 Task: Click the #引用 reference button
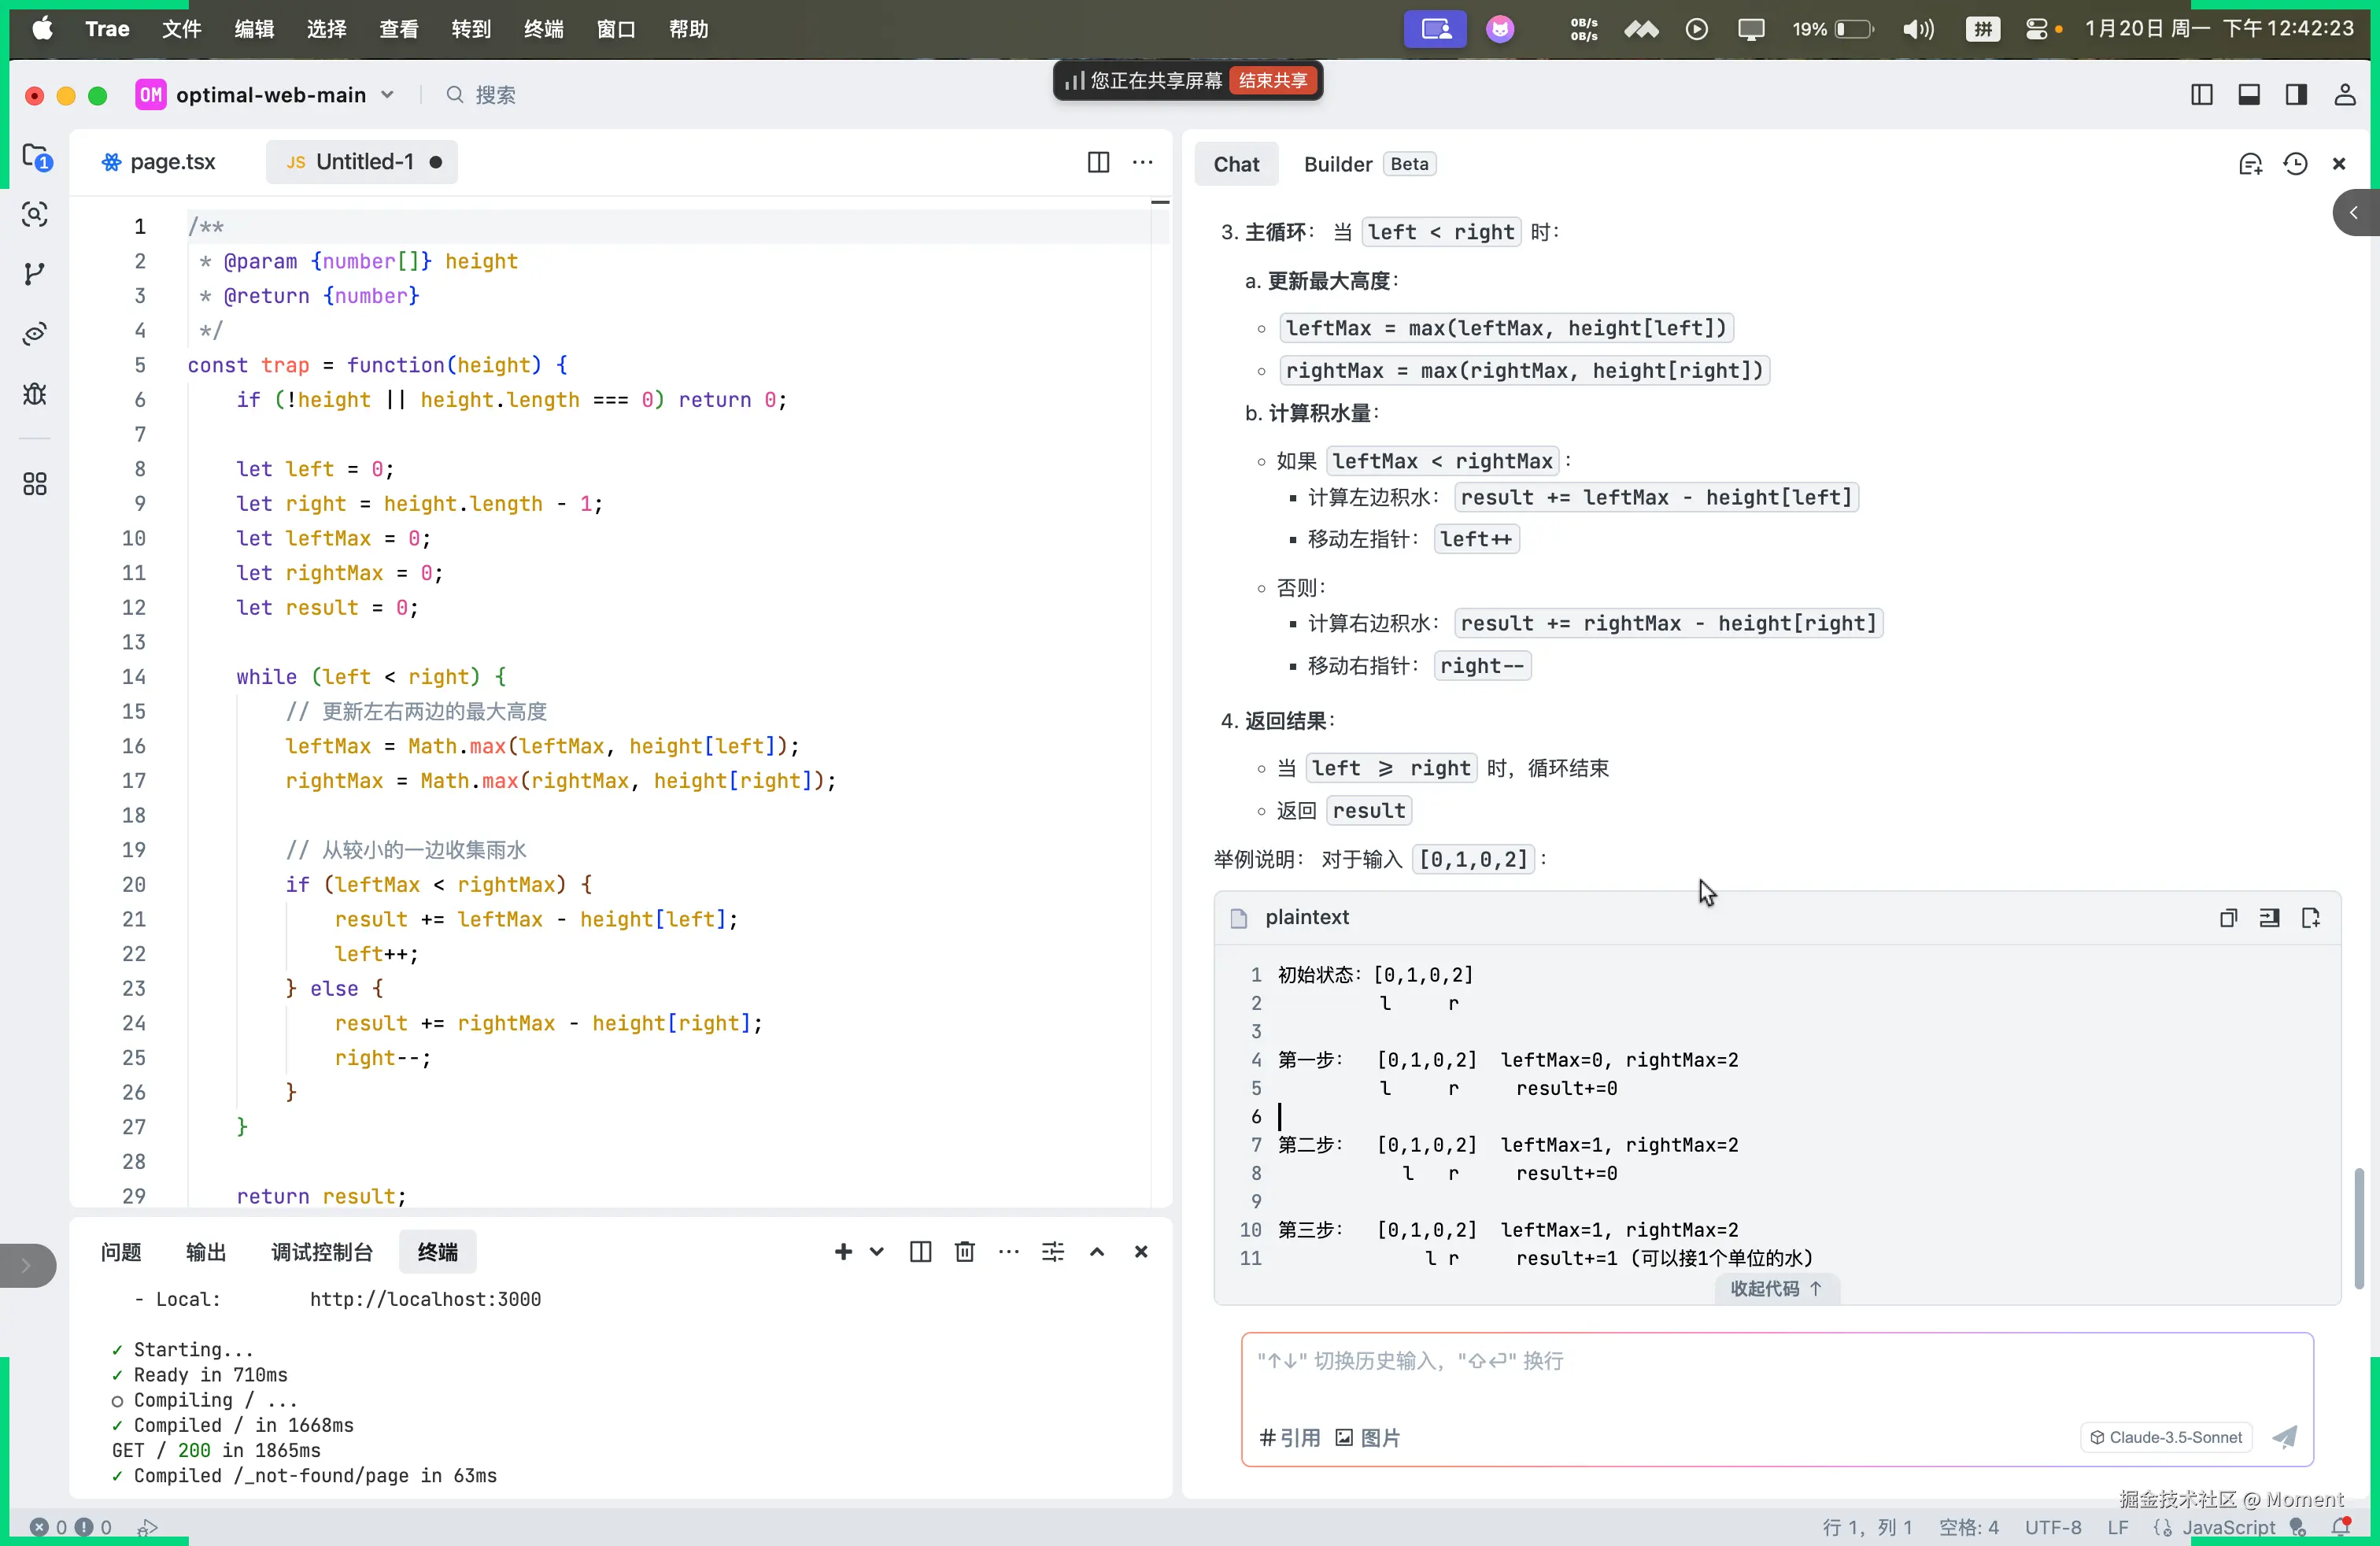point(1289,1438)
